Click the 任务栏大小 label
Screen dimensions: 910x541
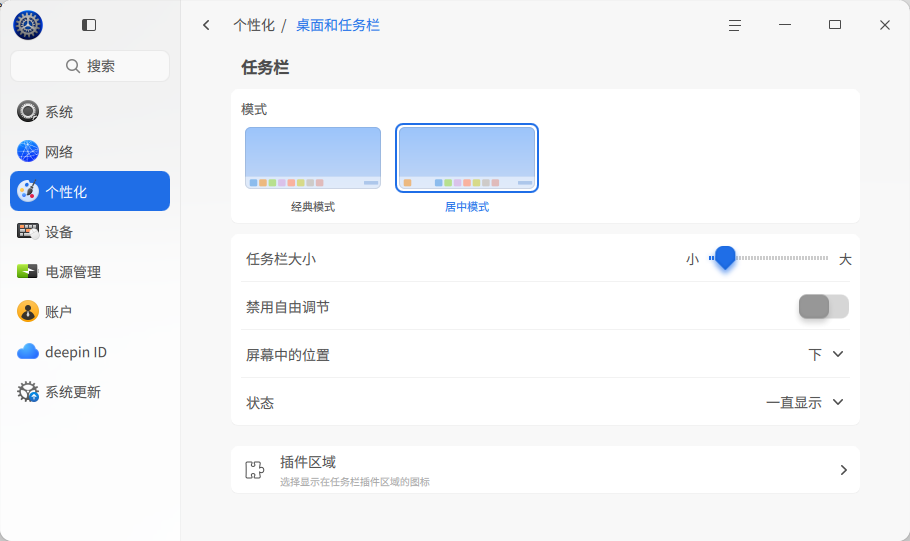[x=281, y=259]
